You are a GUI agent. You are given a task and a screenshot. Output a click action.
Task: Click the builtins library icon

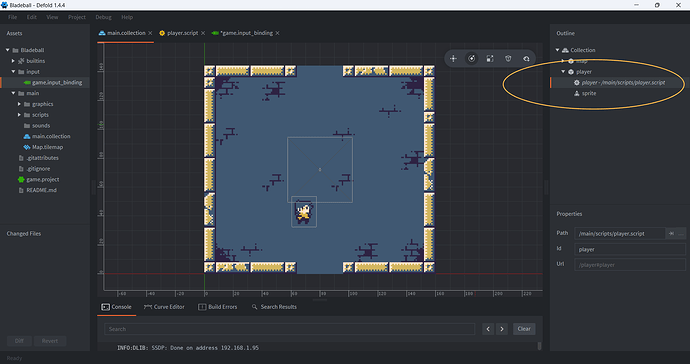click(x=21, y=61)
